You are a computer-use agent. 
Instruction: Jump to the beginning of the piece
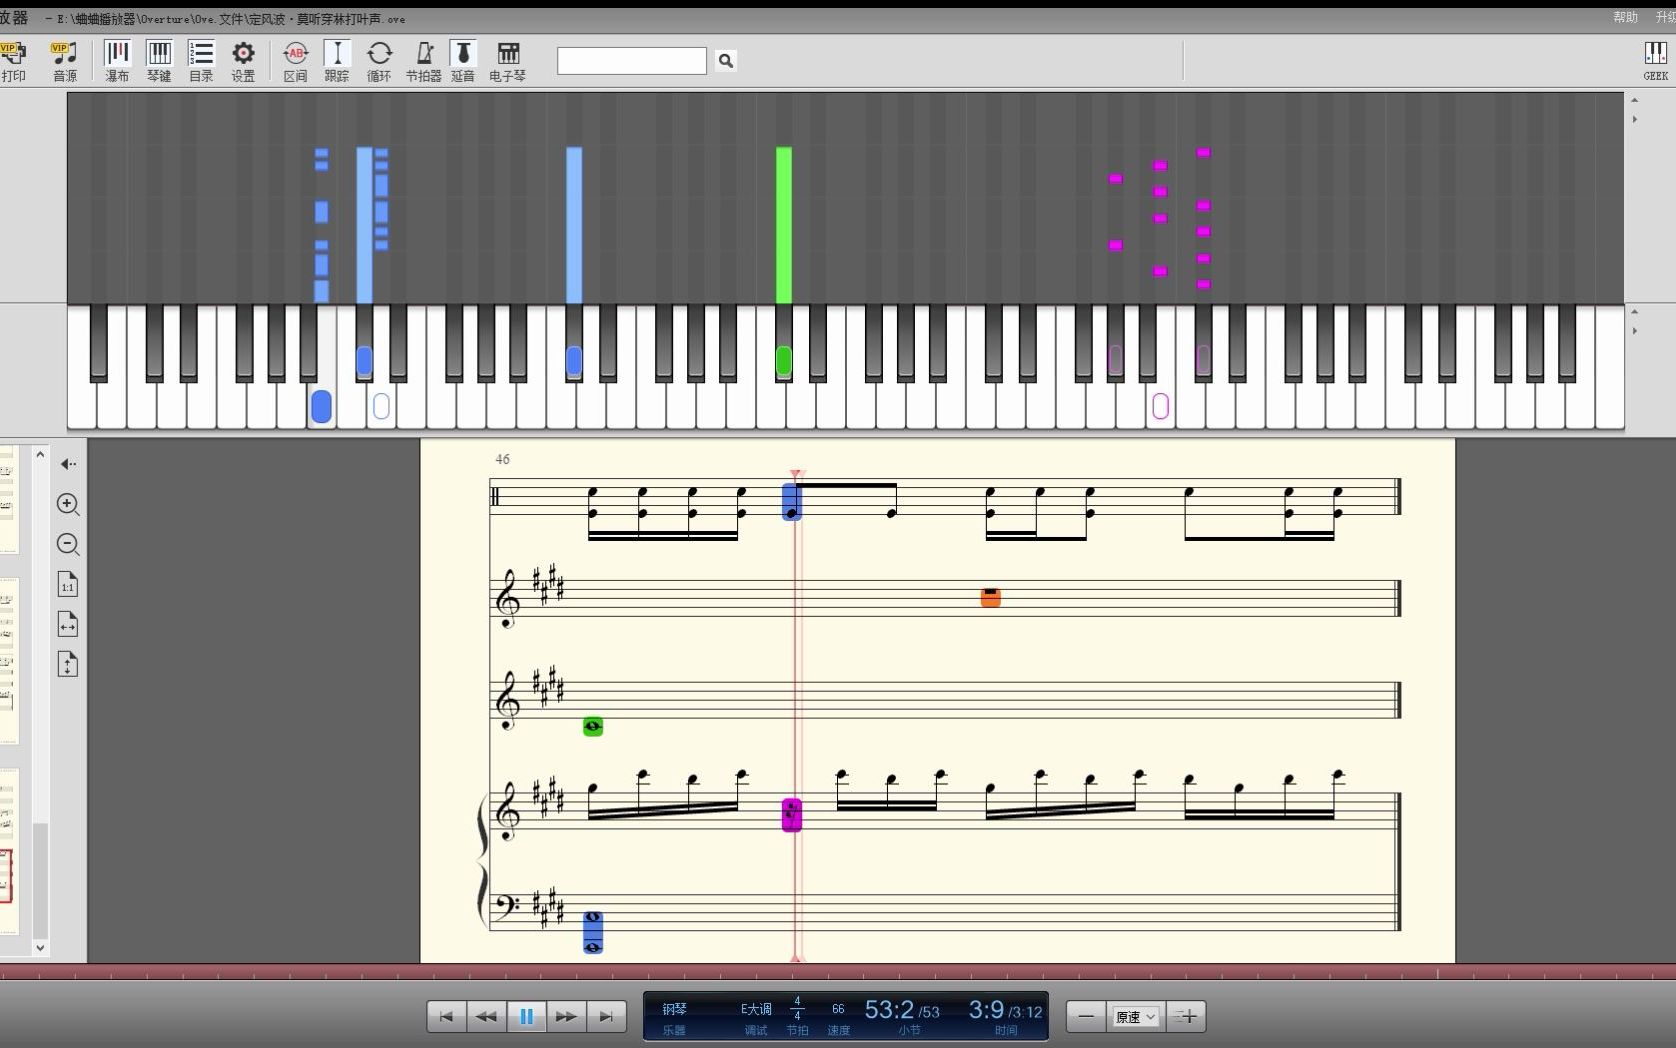click(x=446, y=1016)
